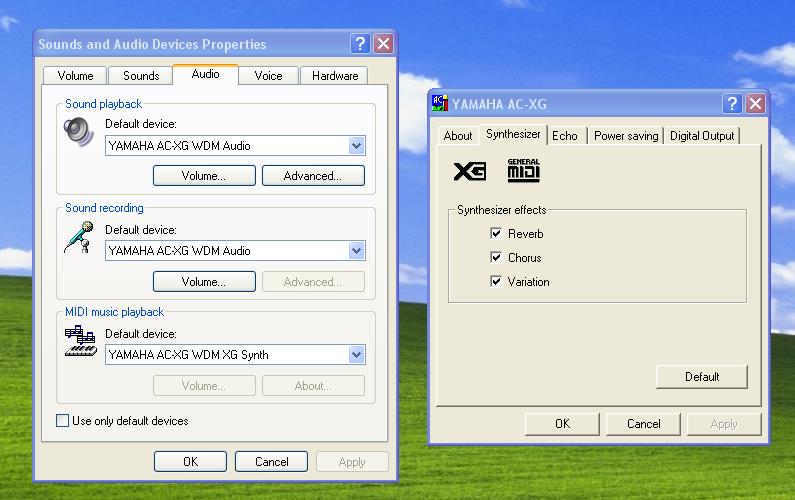
Task: Open the Sound recording default device dropdown
Action: coord(356,251)
